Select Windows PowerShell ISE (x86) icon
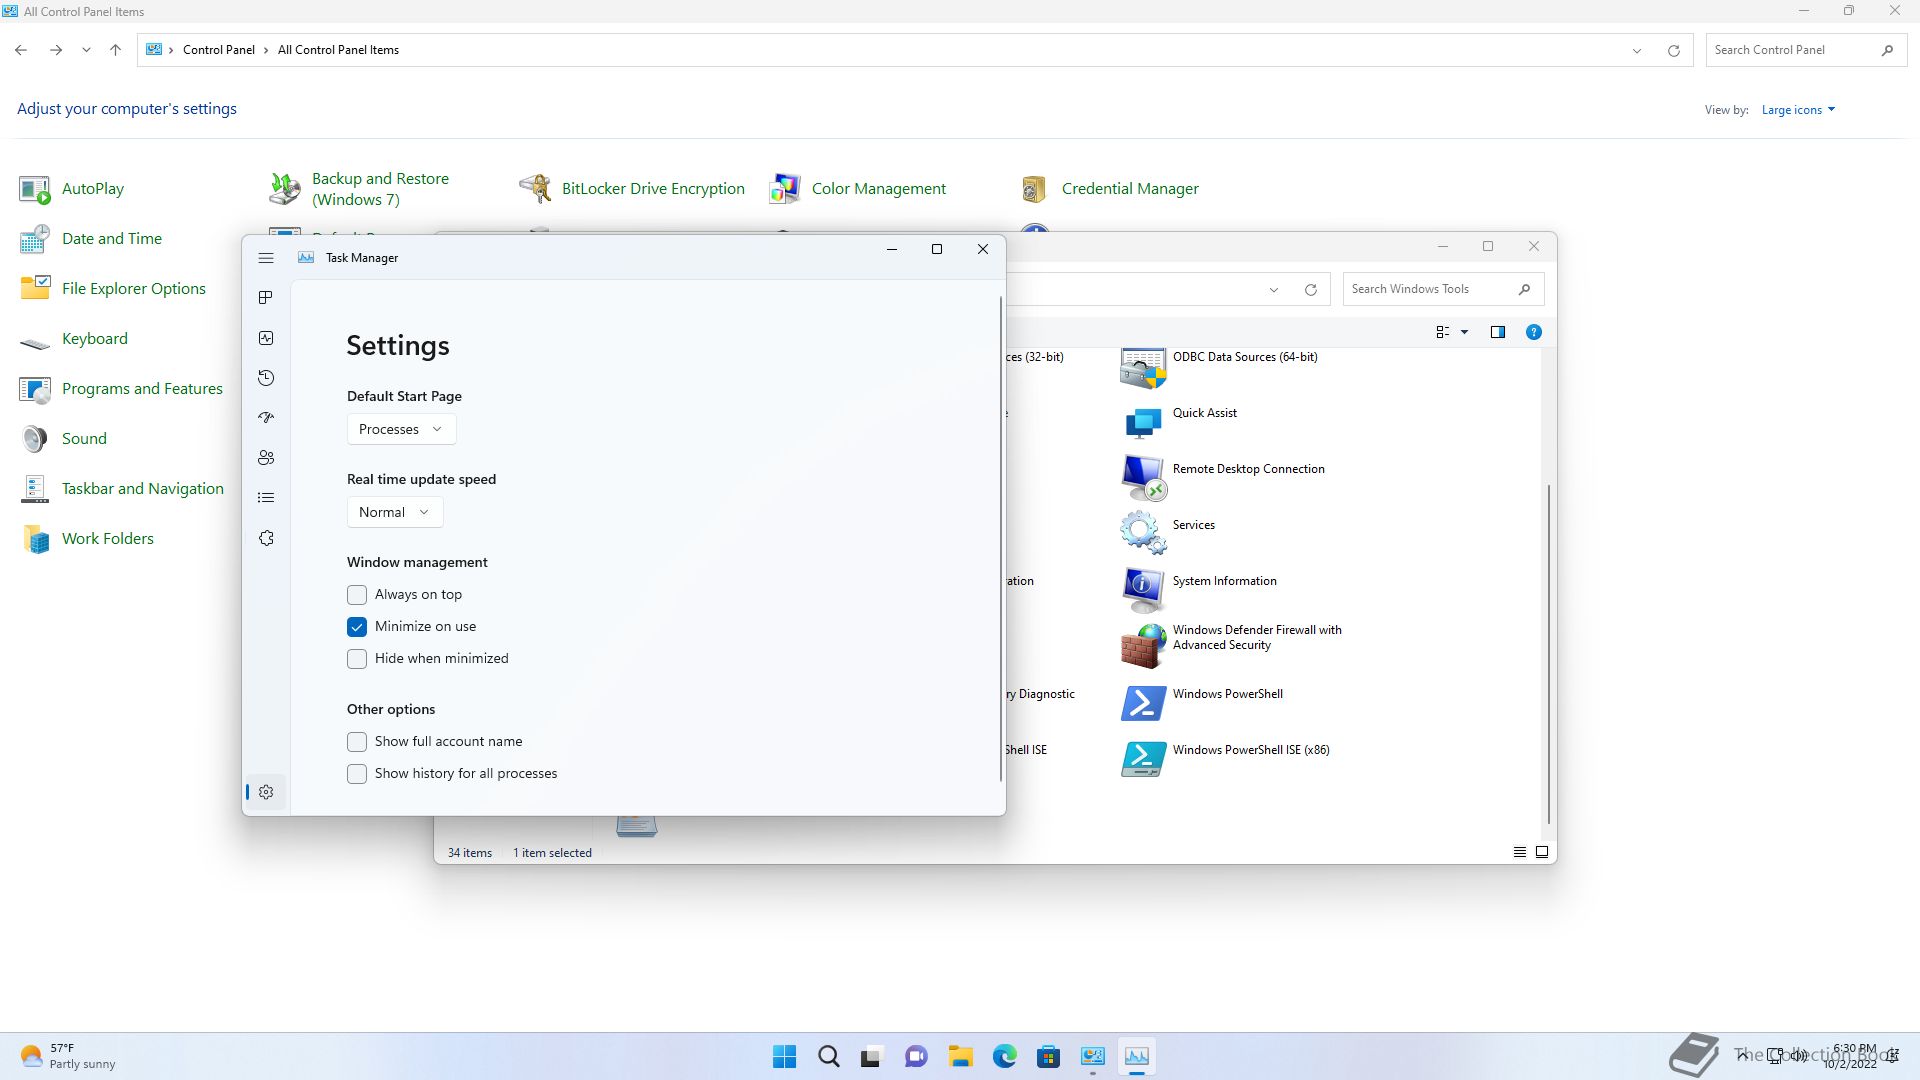The width and height of the screenshot is (1920, 1080). coord(1143,759)
